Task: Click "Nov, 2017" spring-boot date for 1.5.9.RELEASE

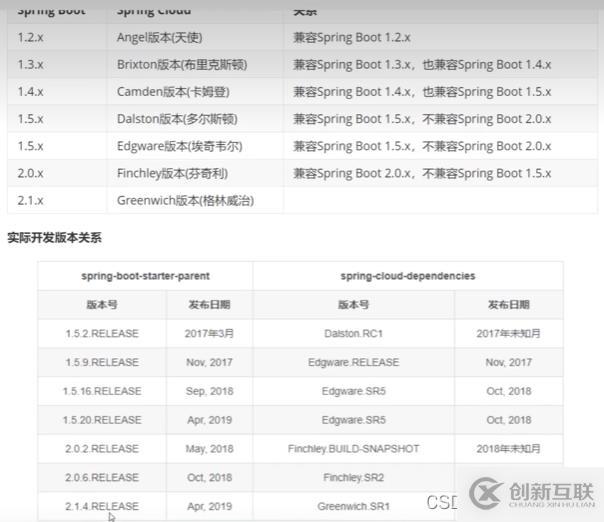Action: coord(209,362)
